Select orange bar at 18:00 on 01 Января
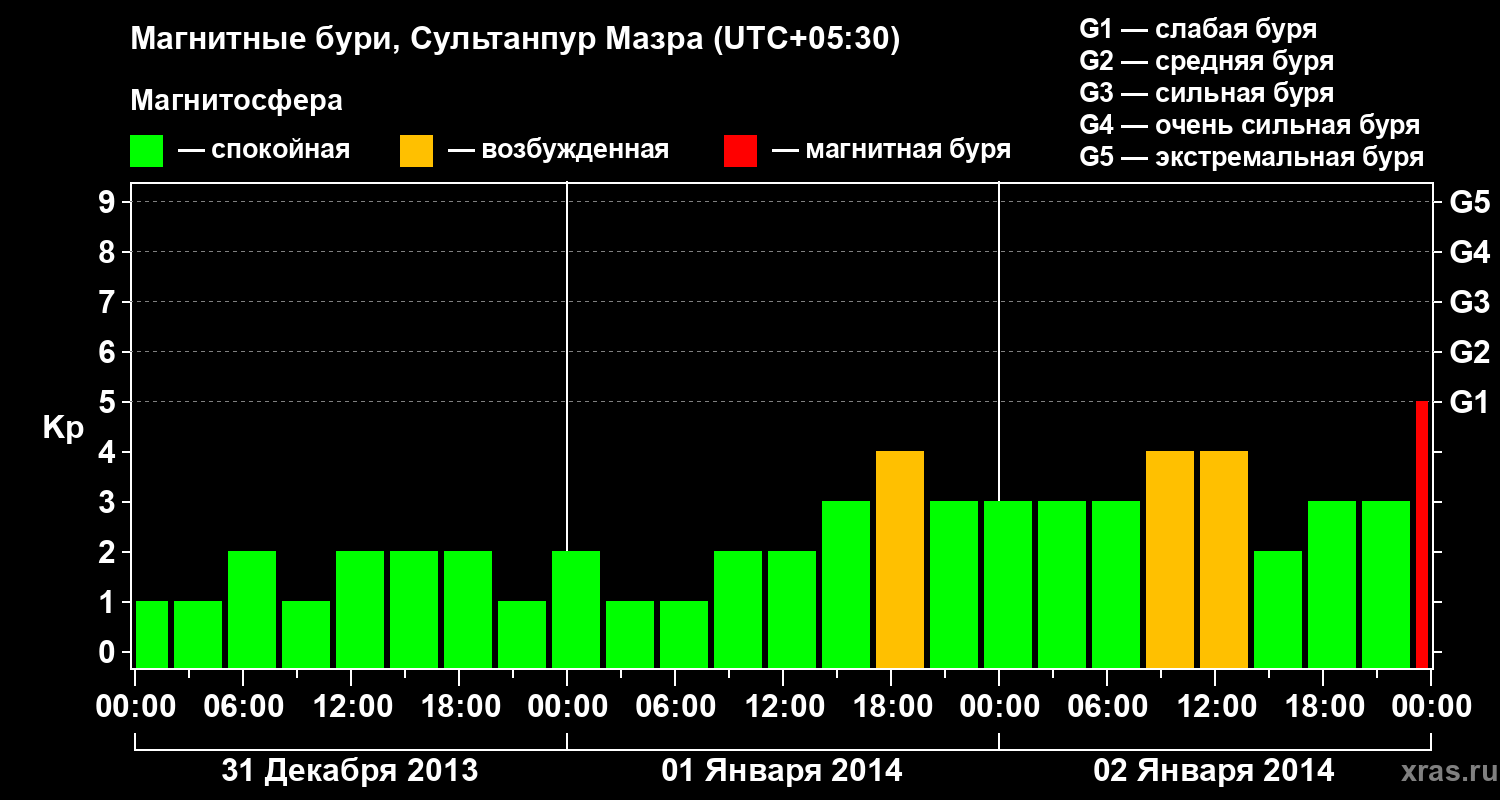The width and height of the screenshot is (1500, 800). pos(900,560)
